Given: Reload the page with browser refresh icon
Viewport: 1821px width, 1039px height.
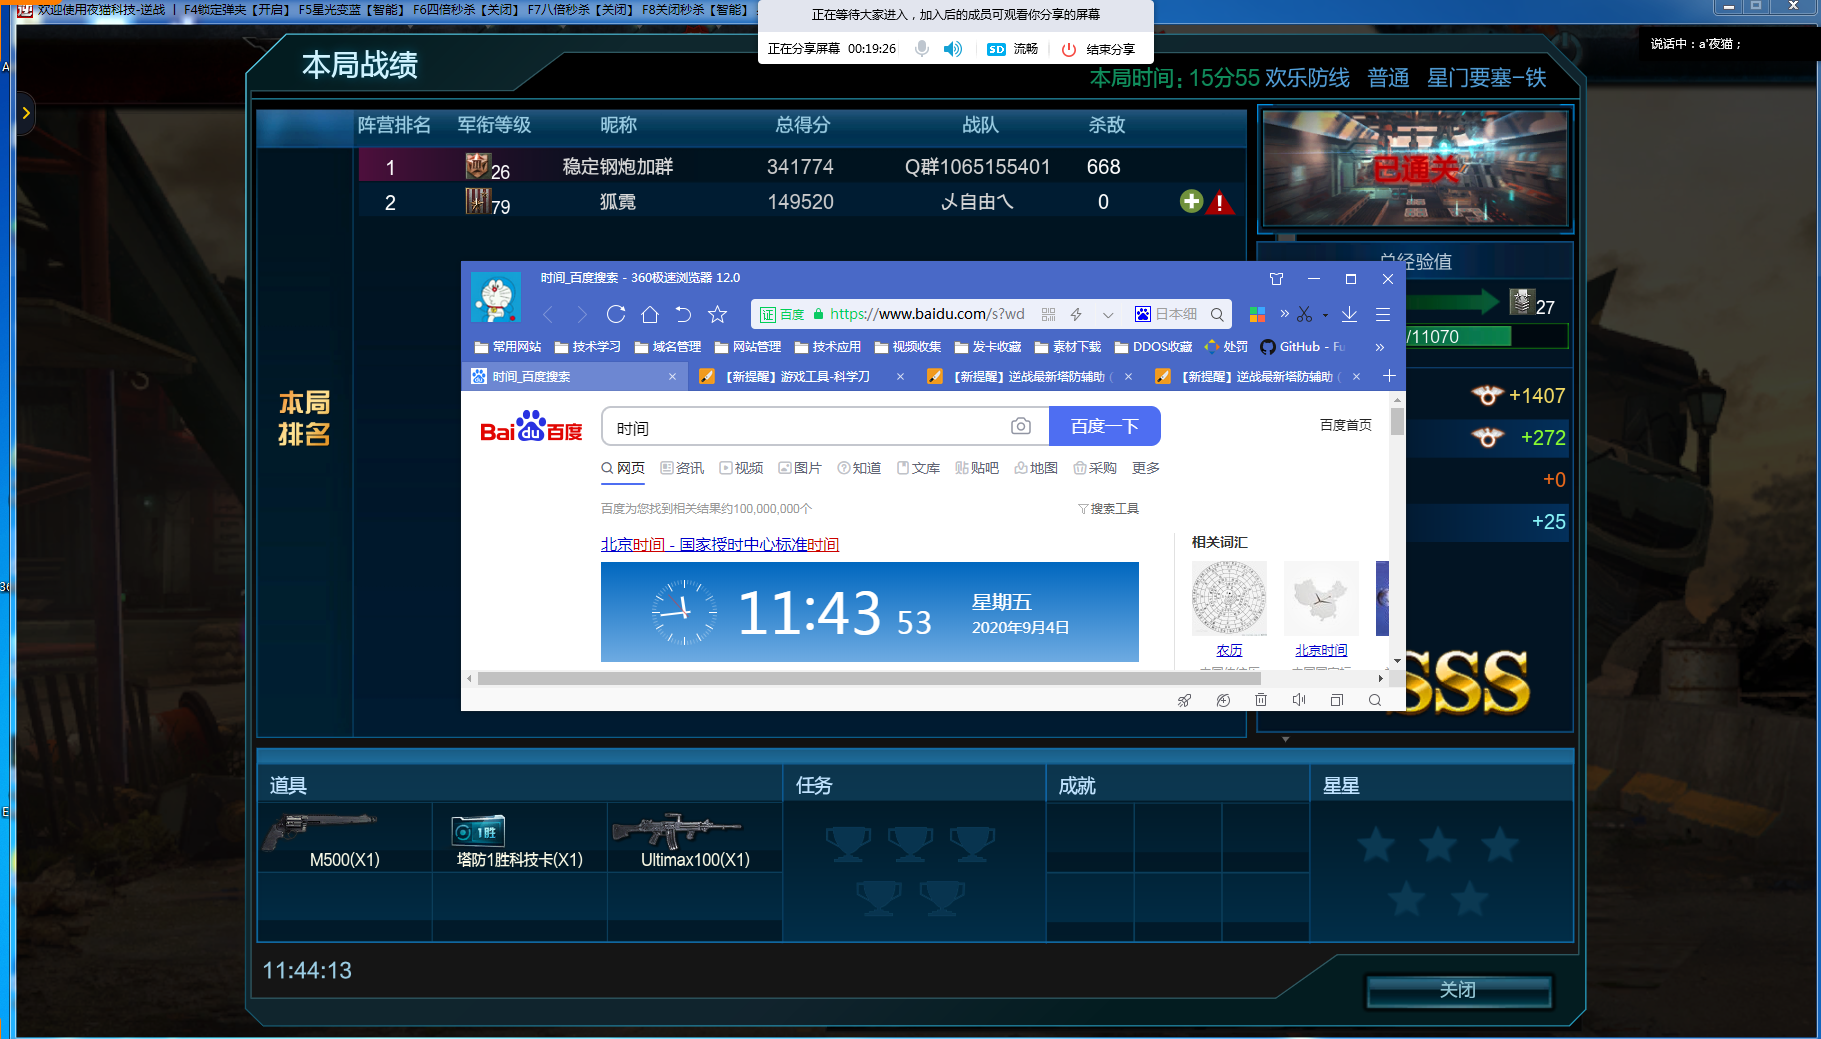Looking at the screenshot, I should (616, 314).
